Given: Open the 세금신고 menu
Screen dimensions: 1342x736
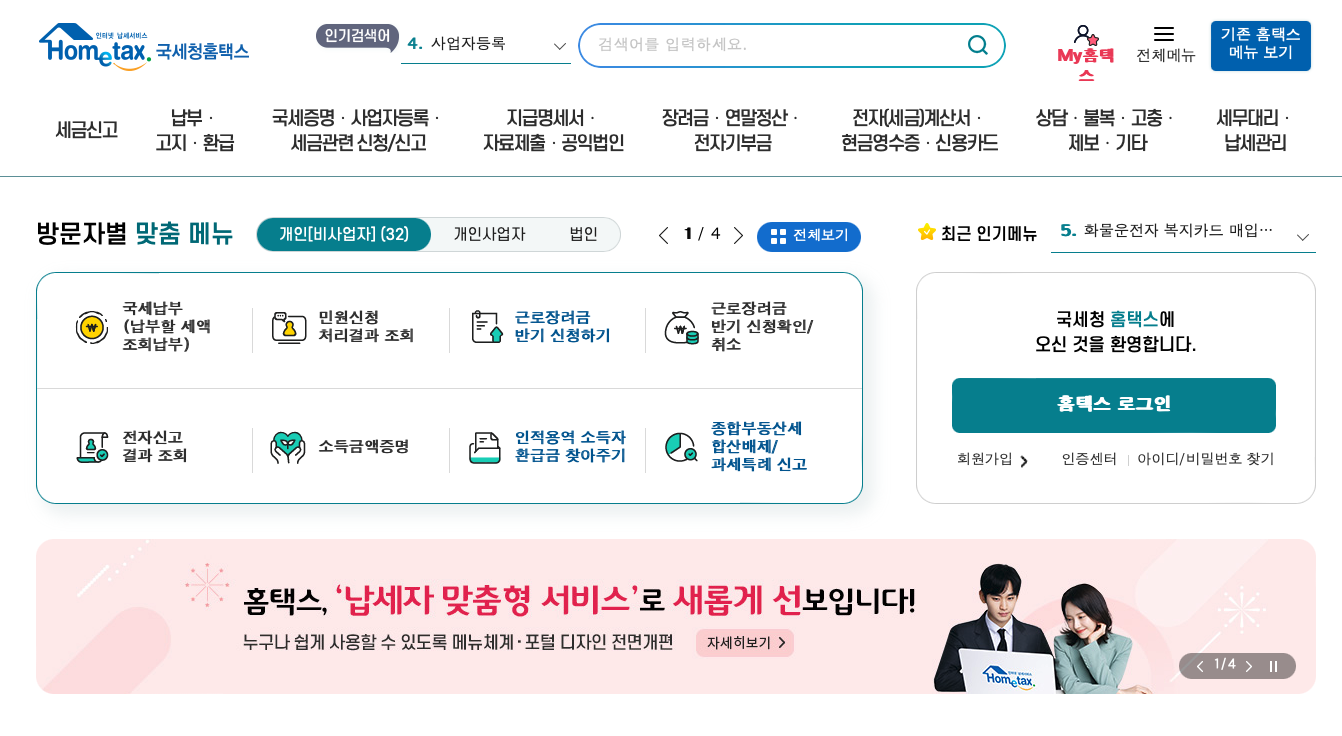Looking at the screenshot, I should [x=87, y=130].
